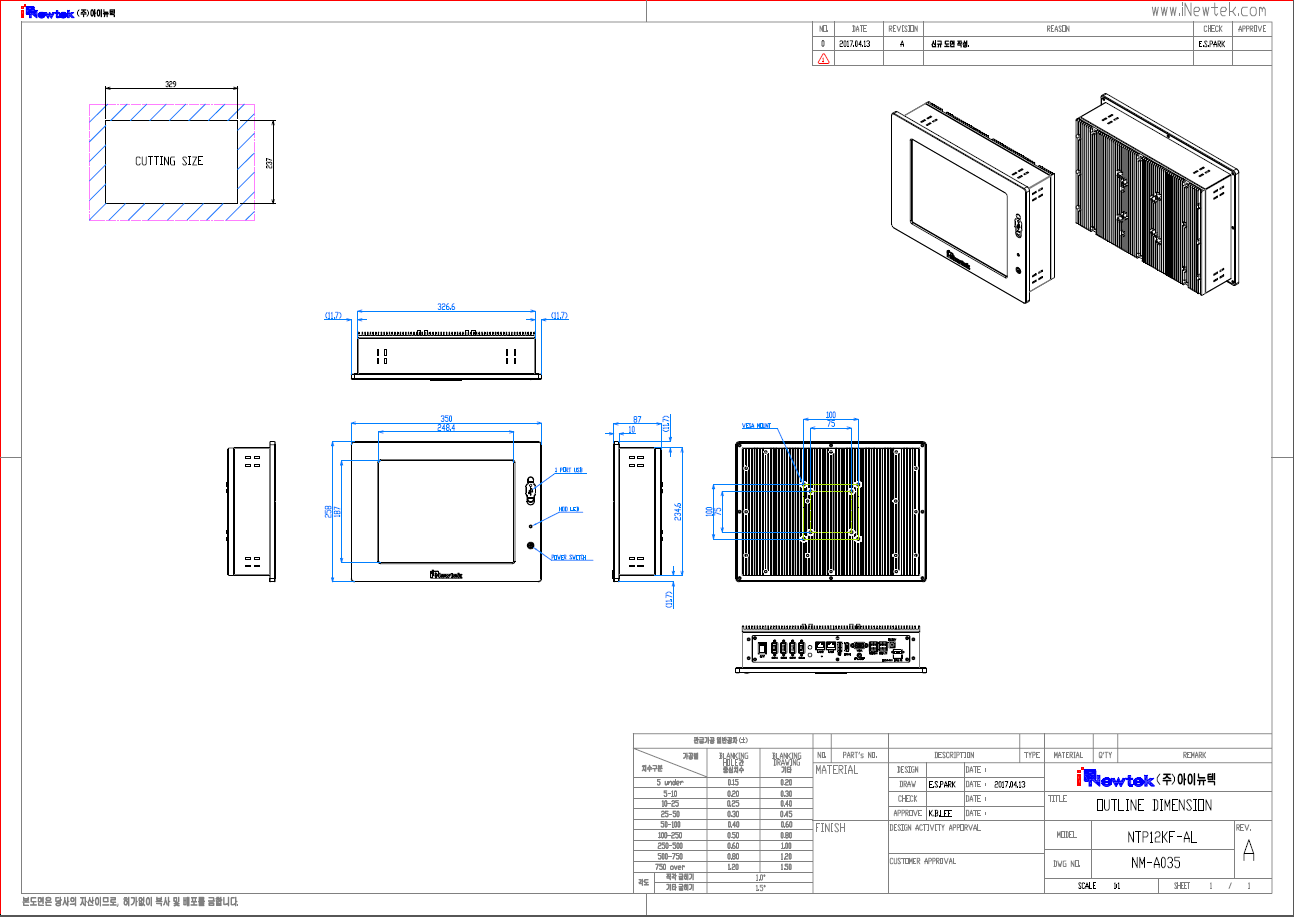Click the 'APPROVE' header in the revision table
The width and height of the screenshot is (1294, 917).
1252,29
